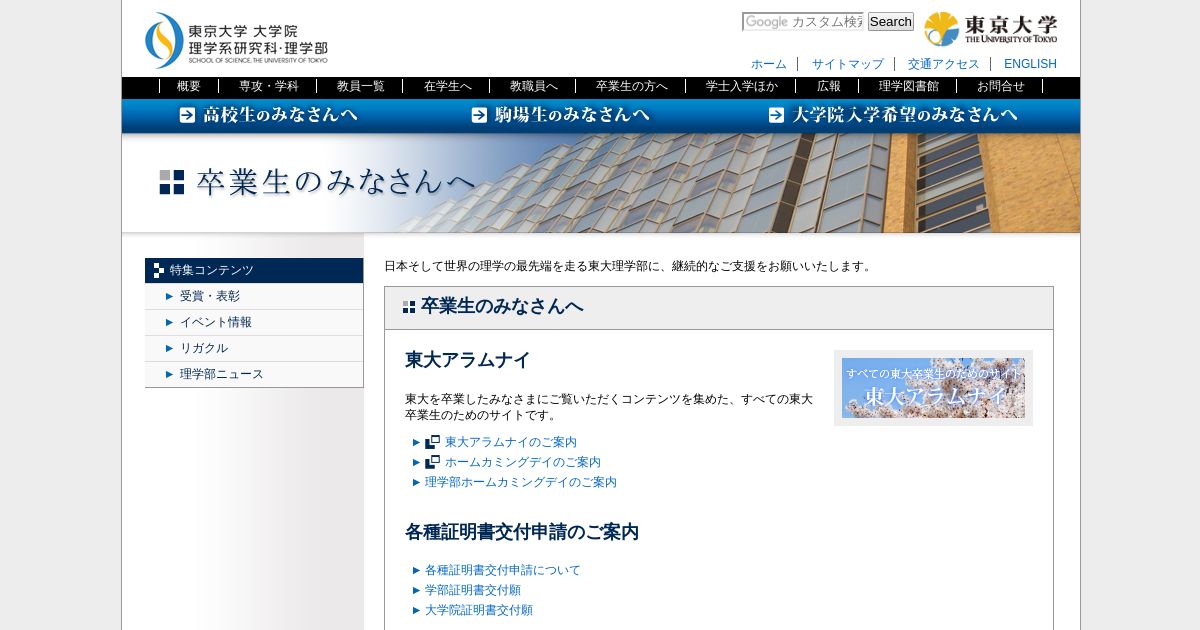This screenshot has width=1200, height=630.
Task: Switch to ENGLISH version
Action: [x=1030, y=64]
